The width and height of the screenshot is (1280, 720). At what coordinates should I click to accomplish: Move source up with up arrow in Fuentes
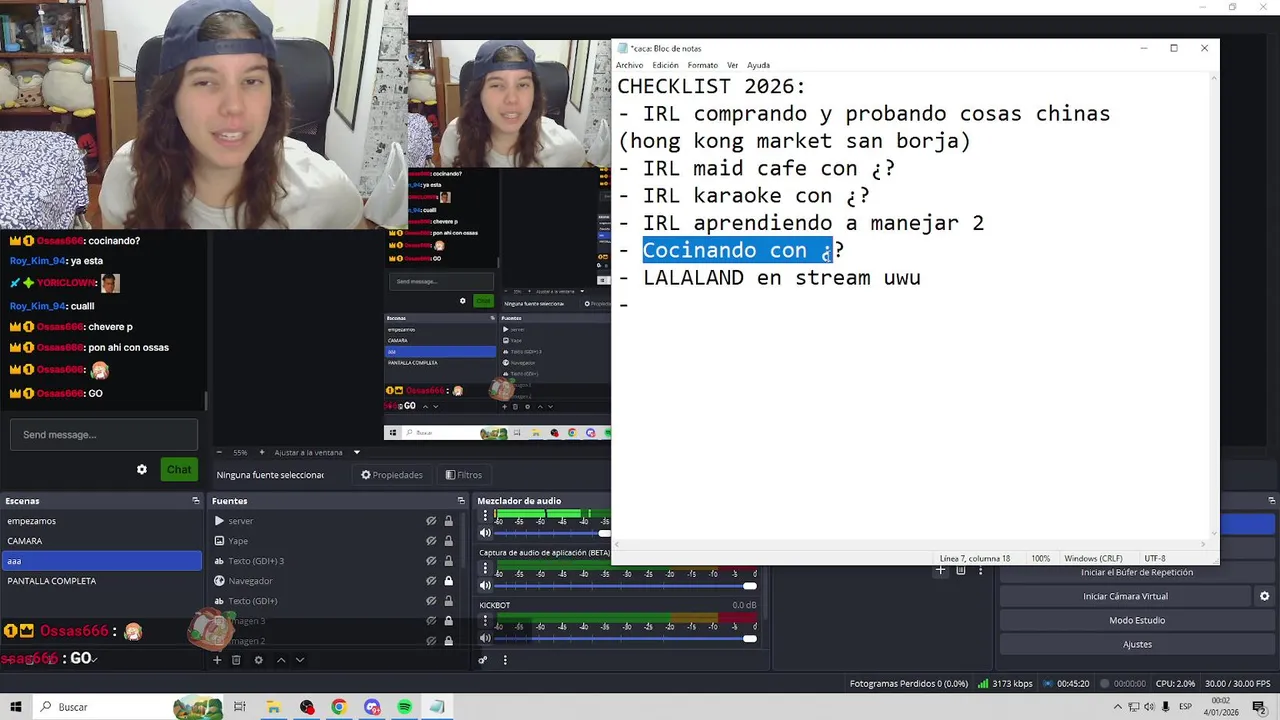point(281,660)
